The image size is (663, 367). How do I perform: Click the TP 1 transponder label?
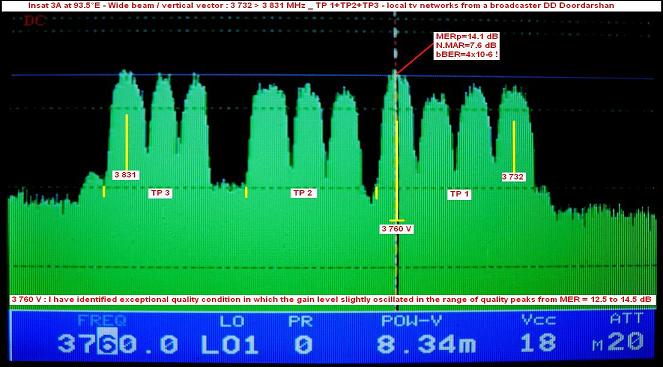460,194
